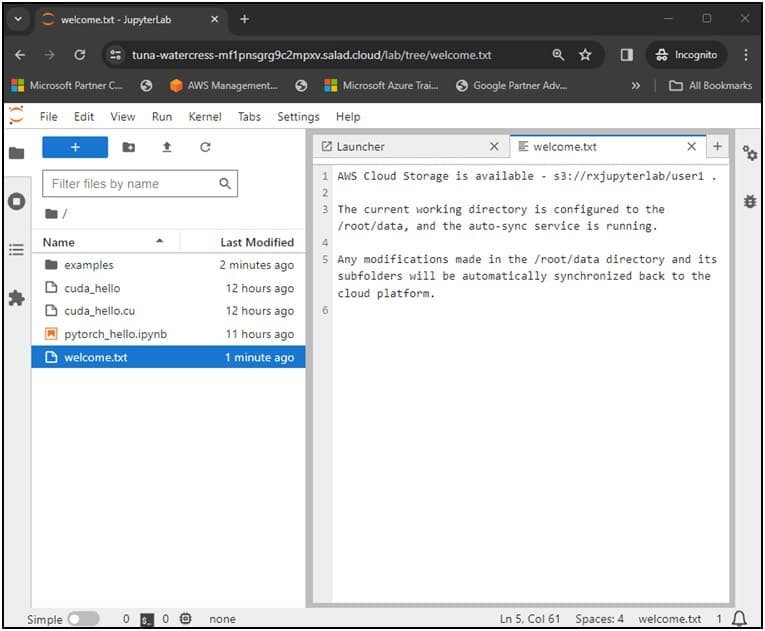Click the blue New Launcher plus button

pyautogui.click(x=75, y=147)
